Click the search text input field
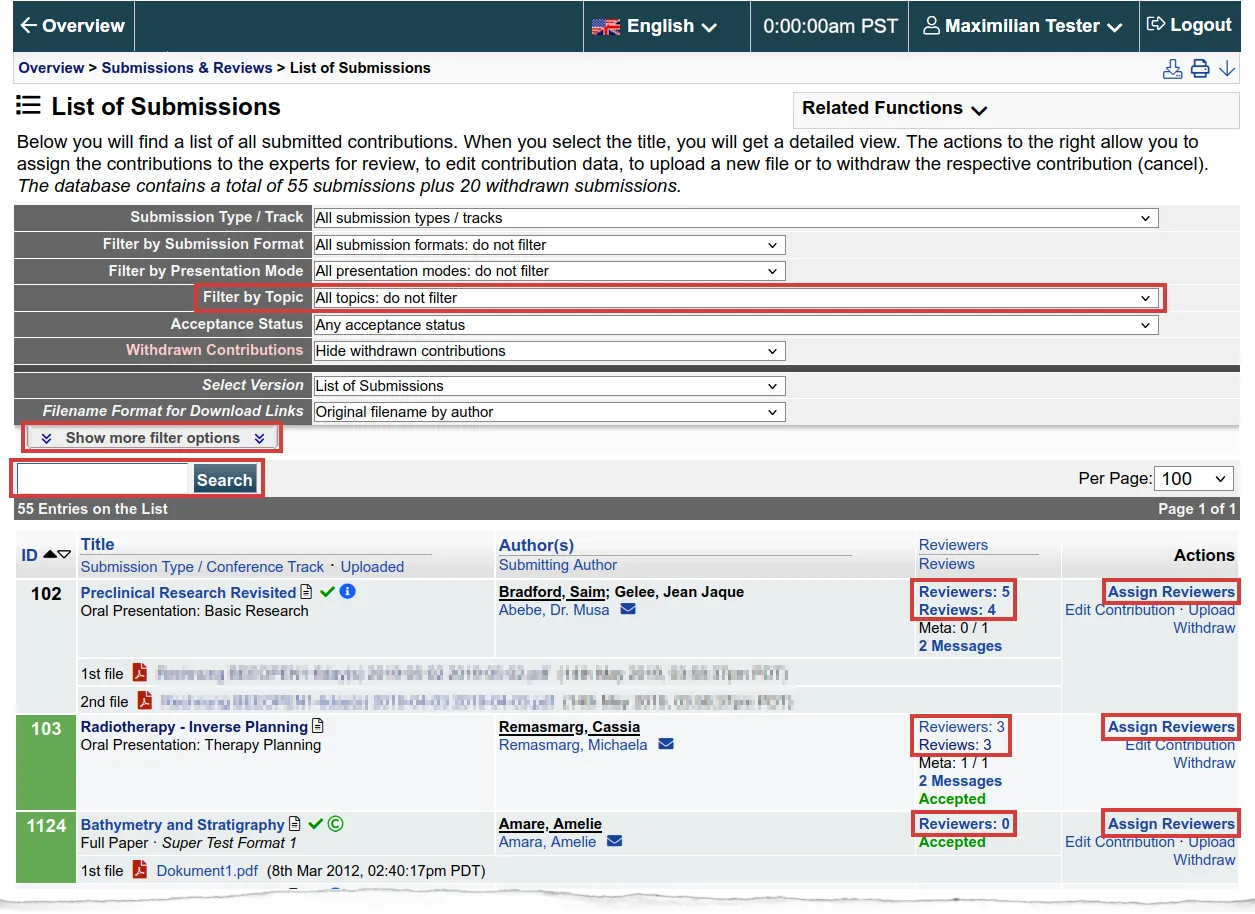This screenshot has height=914, width=1255. pyautogui.click(x=102, y=479)
